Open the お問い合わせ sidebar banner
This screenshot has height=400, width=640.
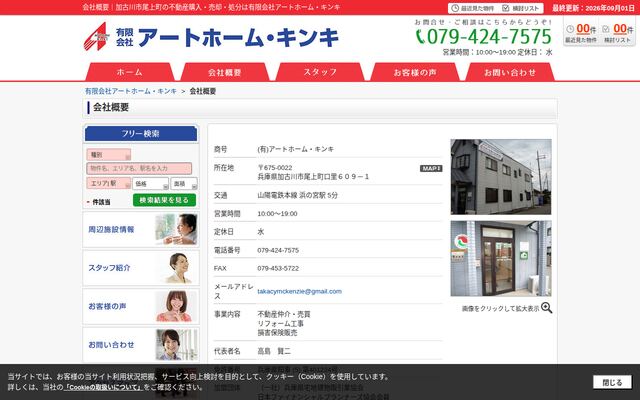point(141,344)
